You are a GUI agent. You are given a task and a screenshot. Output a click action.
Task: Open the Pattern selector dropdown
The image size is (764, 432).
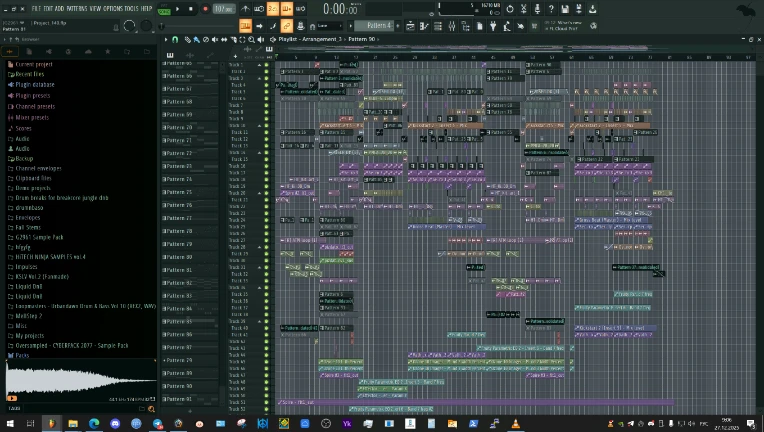click(378, 25)
